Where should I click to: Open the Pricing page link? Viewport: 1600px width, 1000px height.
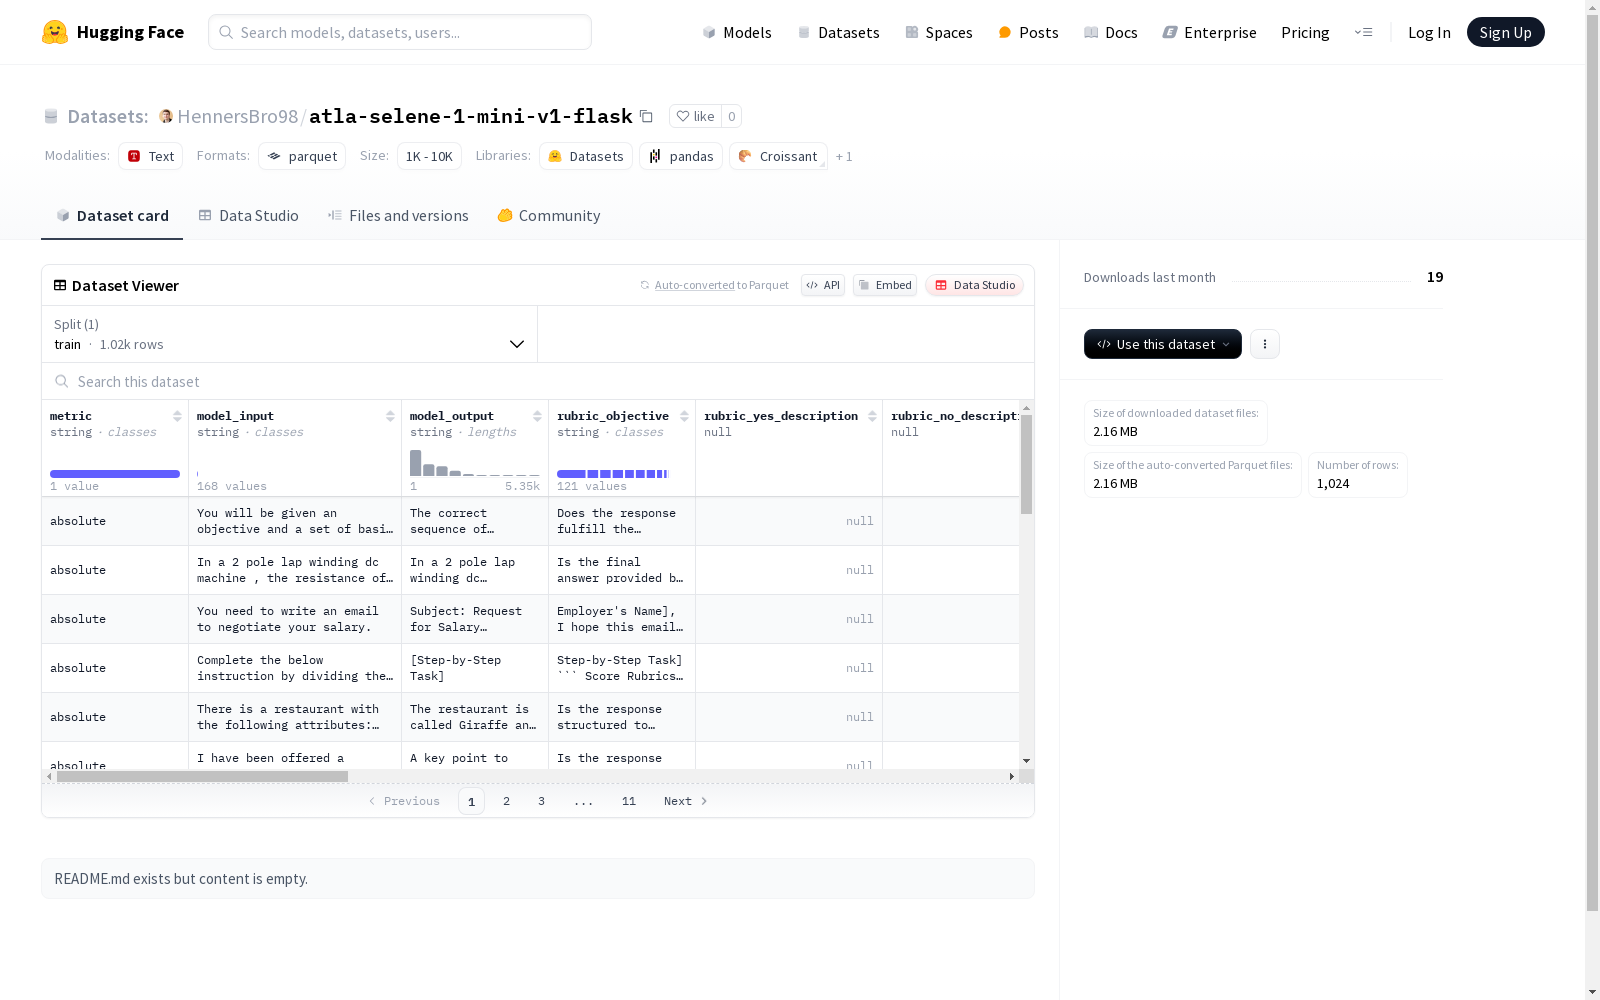(x=1305, y=32)
